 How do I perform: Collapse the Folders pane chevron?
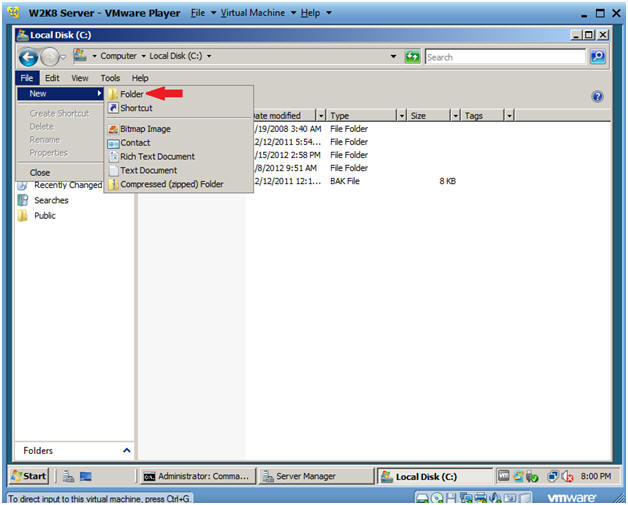tap(127, 451)
